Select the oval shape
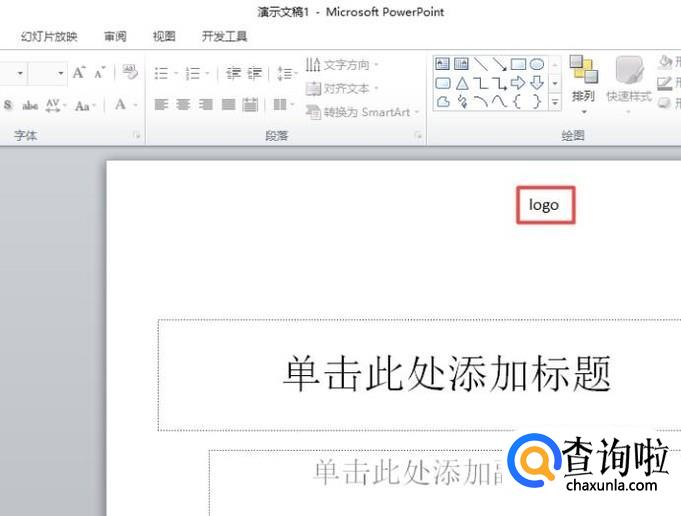Screen dimensions: 681x516 (x=537, y=65)
